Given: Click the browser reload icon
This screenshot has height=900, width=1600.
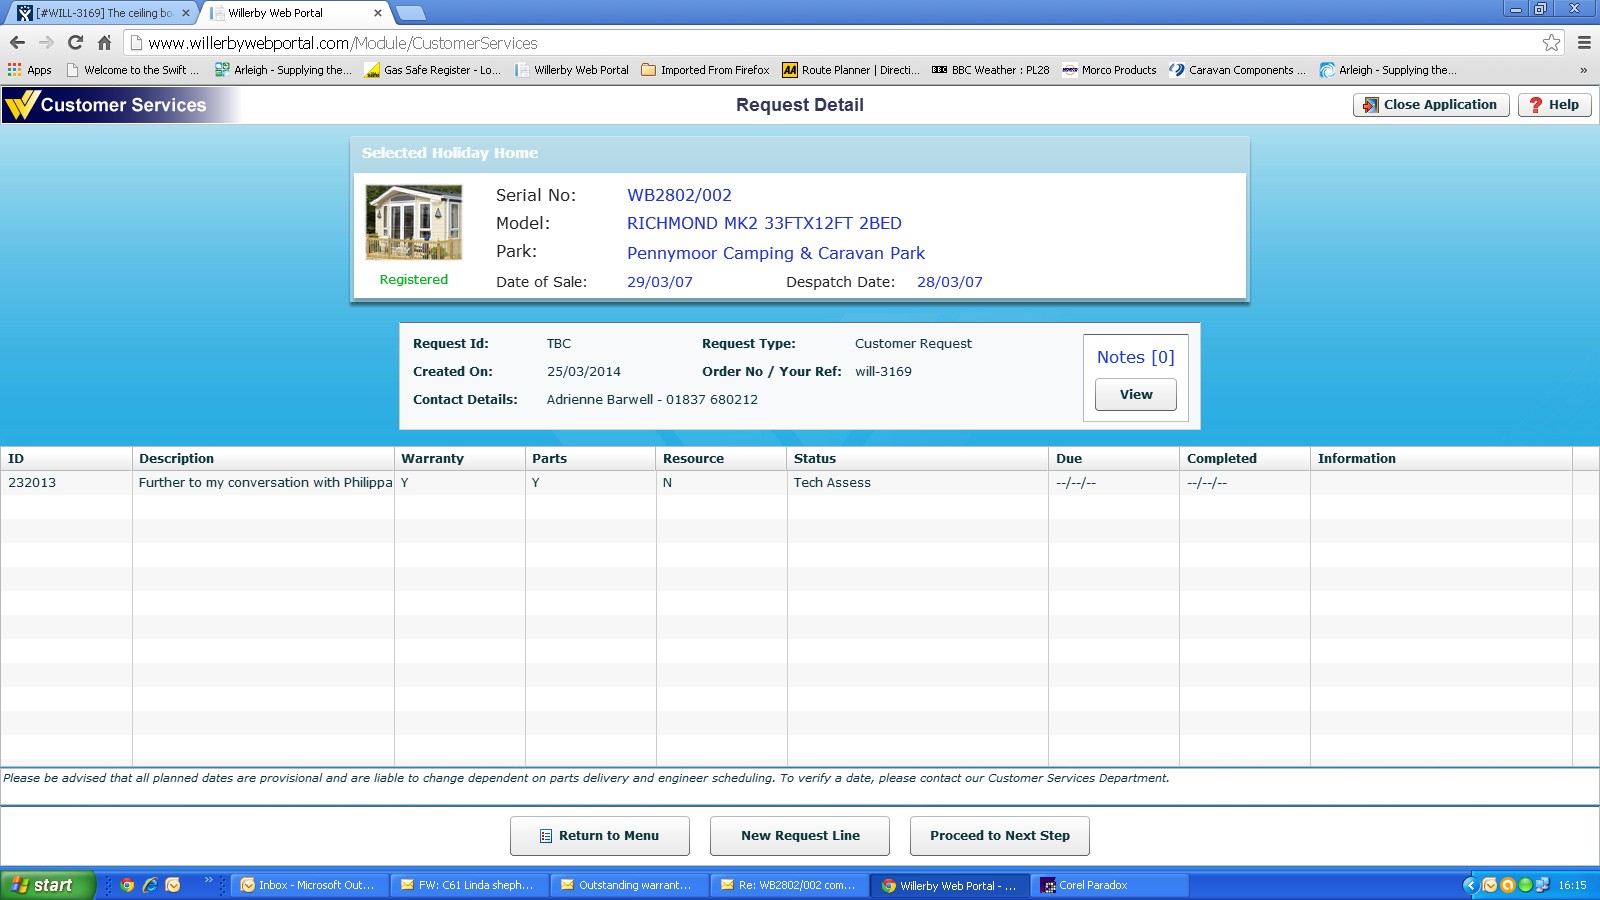Looking at the screenshot, I should (x=75, y=42).
